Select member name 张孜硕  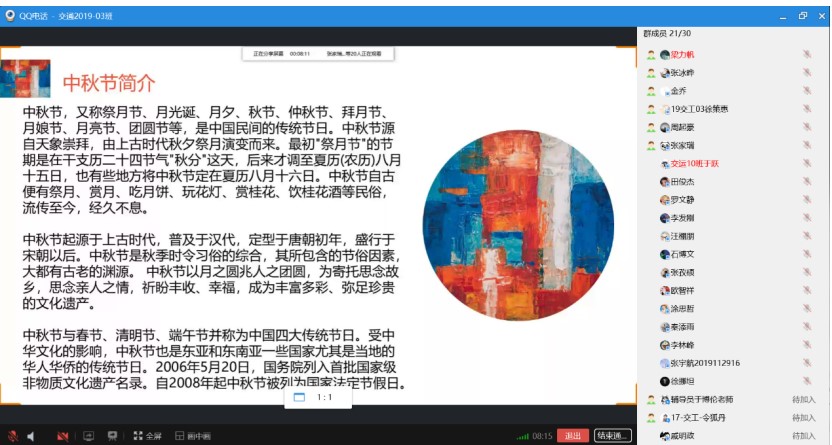pyautogui.click(x=682, y=272)
